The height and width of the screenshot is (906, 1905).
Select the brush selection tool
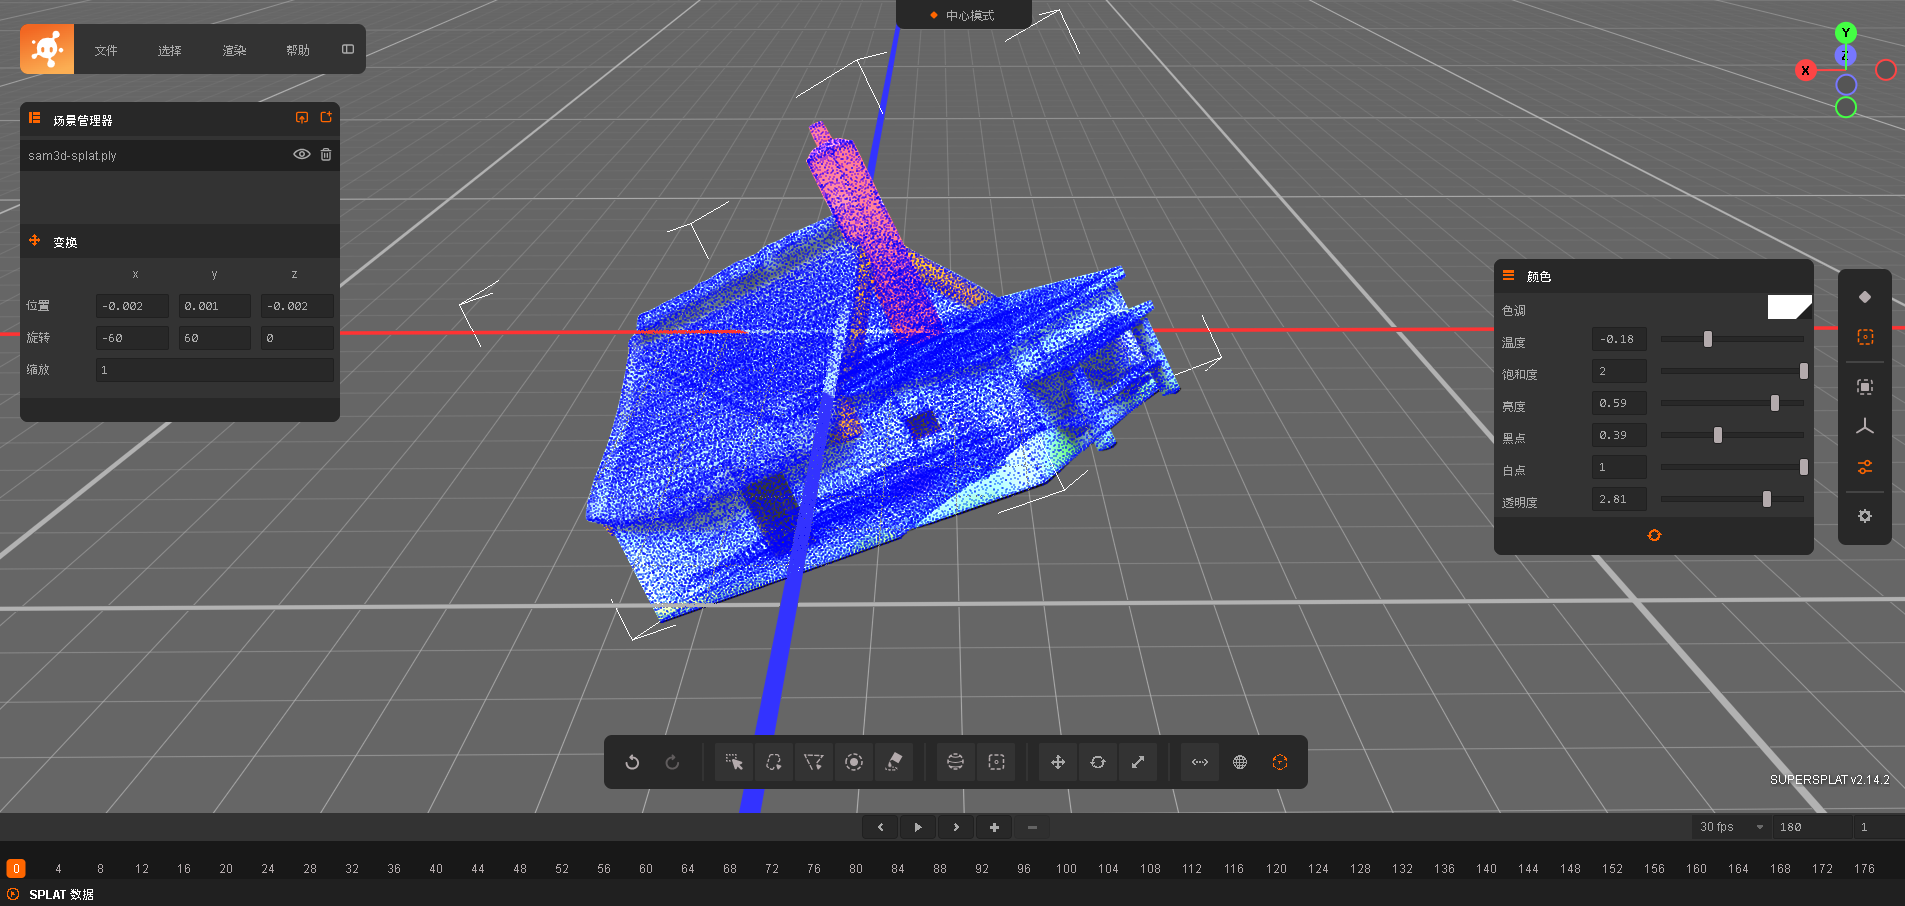pos(854,762)
